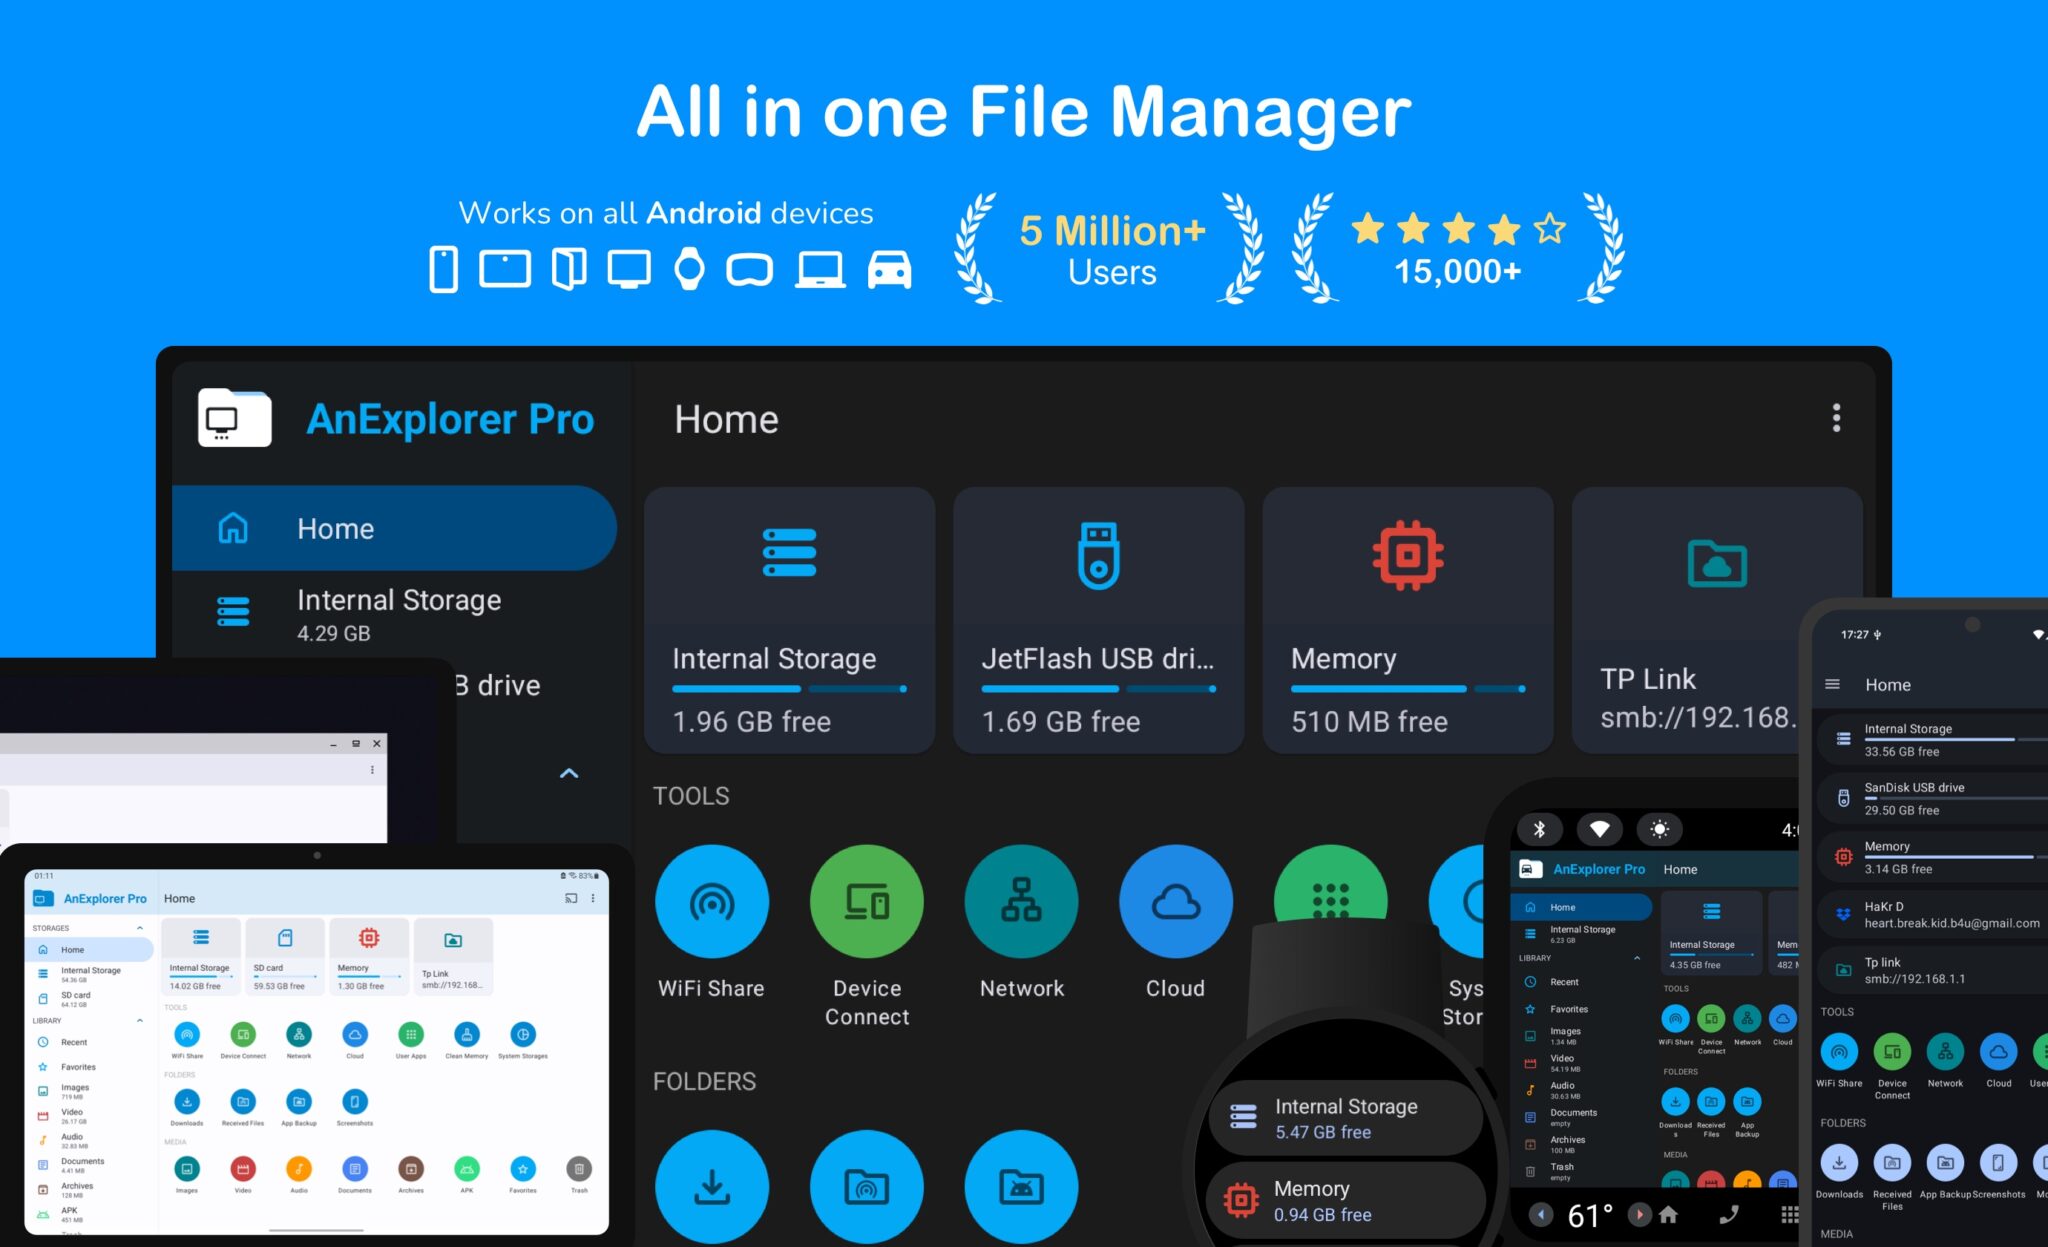Collapse the LIBRARY section on the tablet sidebar

pos(140,1021)
